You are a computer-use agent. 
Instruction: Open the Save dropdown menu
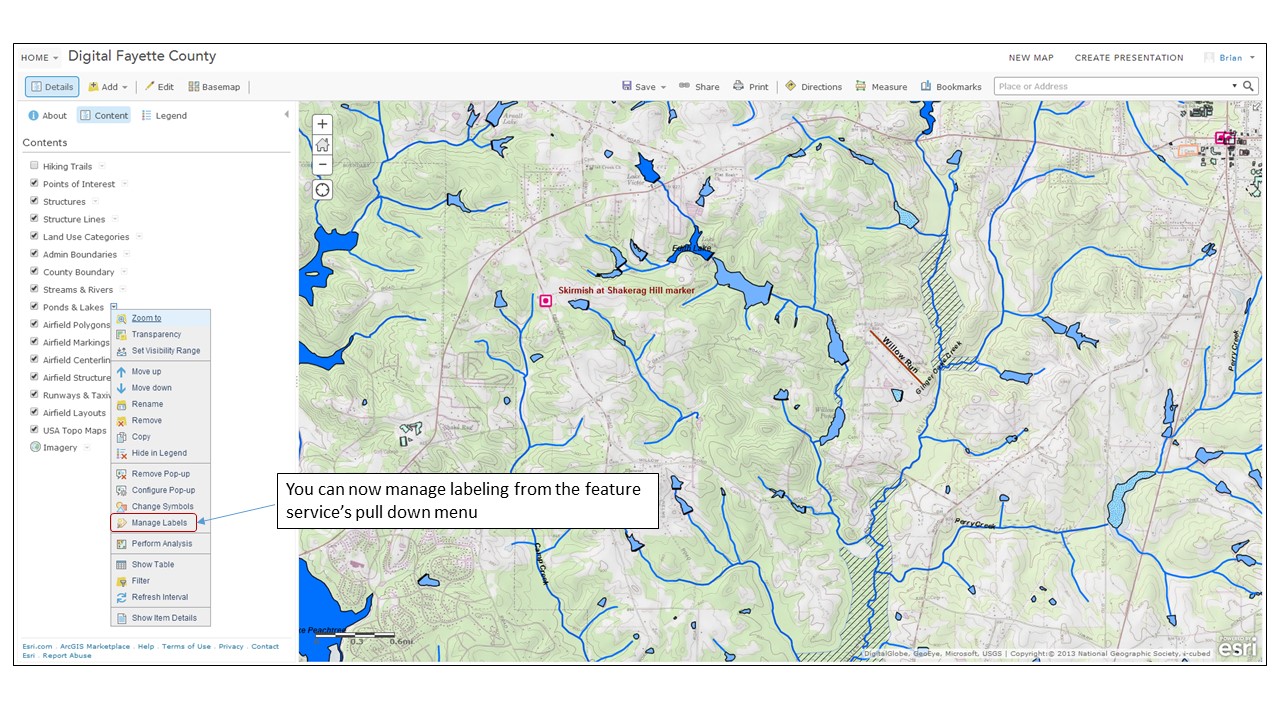644,87
